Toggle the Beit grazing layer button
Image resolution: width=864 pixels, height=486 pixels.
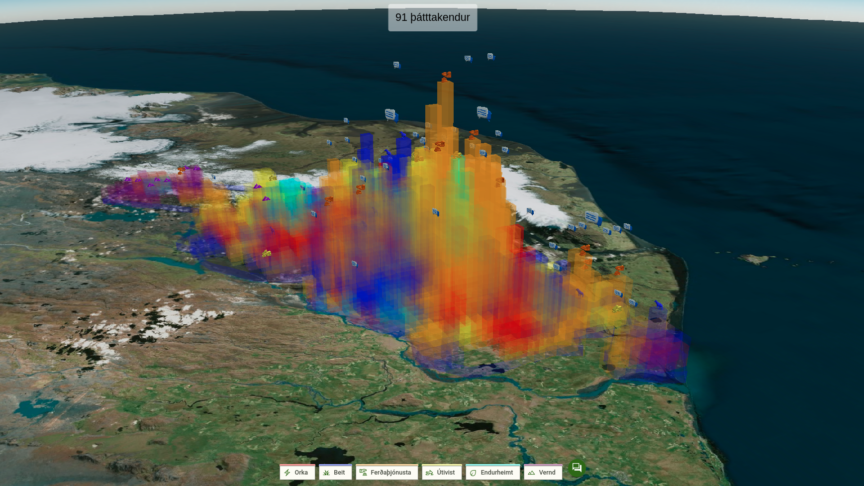(x=335, y=472)
